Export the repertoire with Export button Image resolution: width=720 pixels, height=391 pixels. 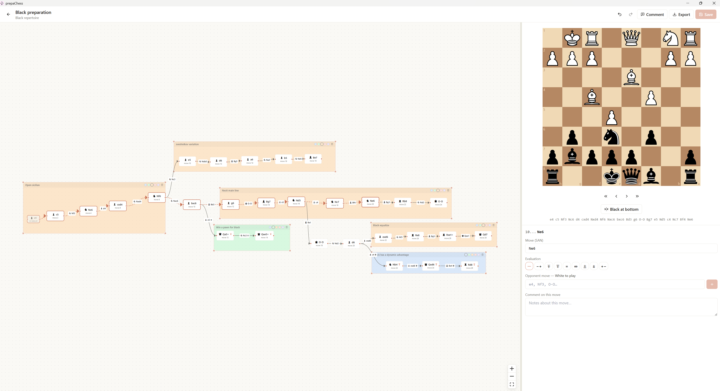point(681,14)
